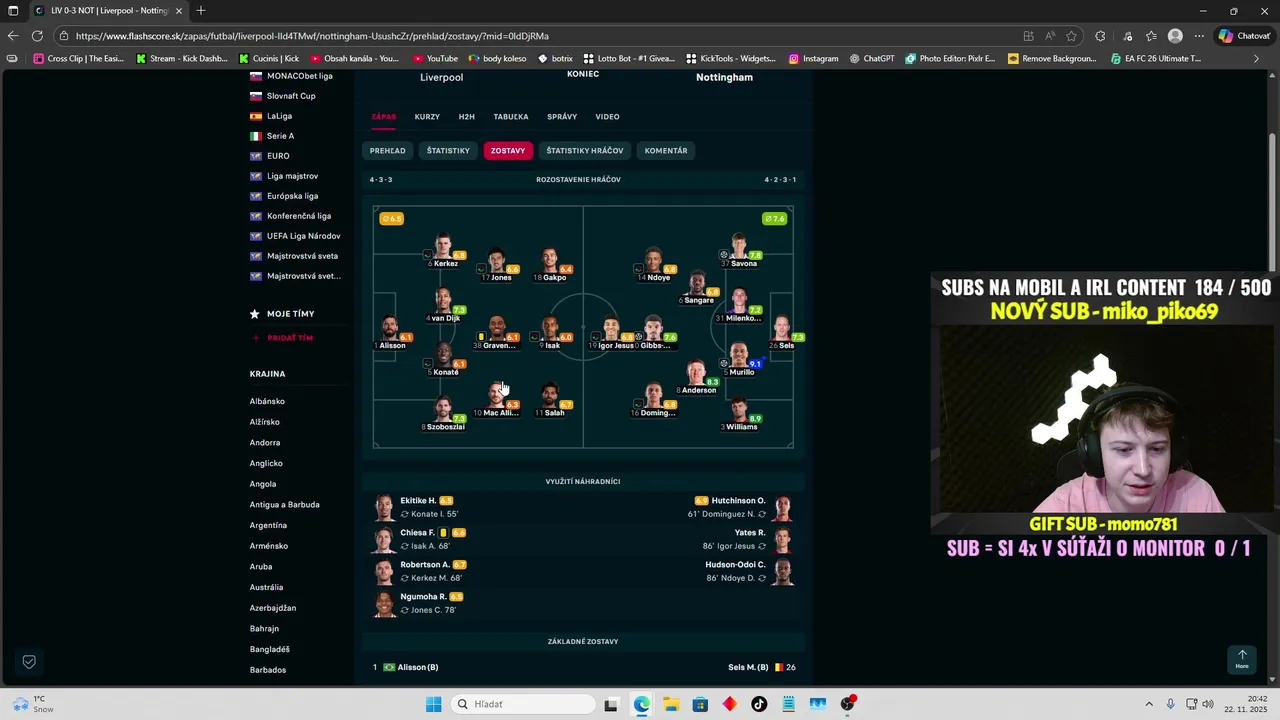Open the SPRÁVY tab

click(562, 117)
